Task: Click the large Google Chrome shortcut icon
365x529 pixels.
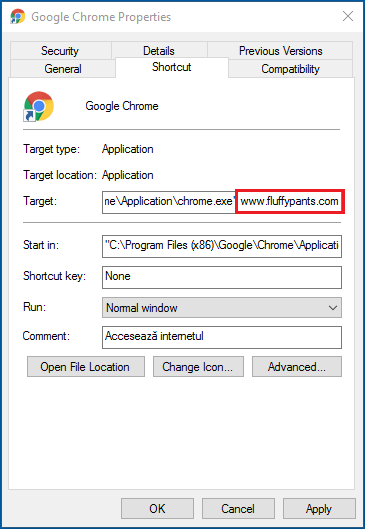Action: pyautogui.click(x=38, y=106)
